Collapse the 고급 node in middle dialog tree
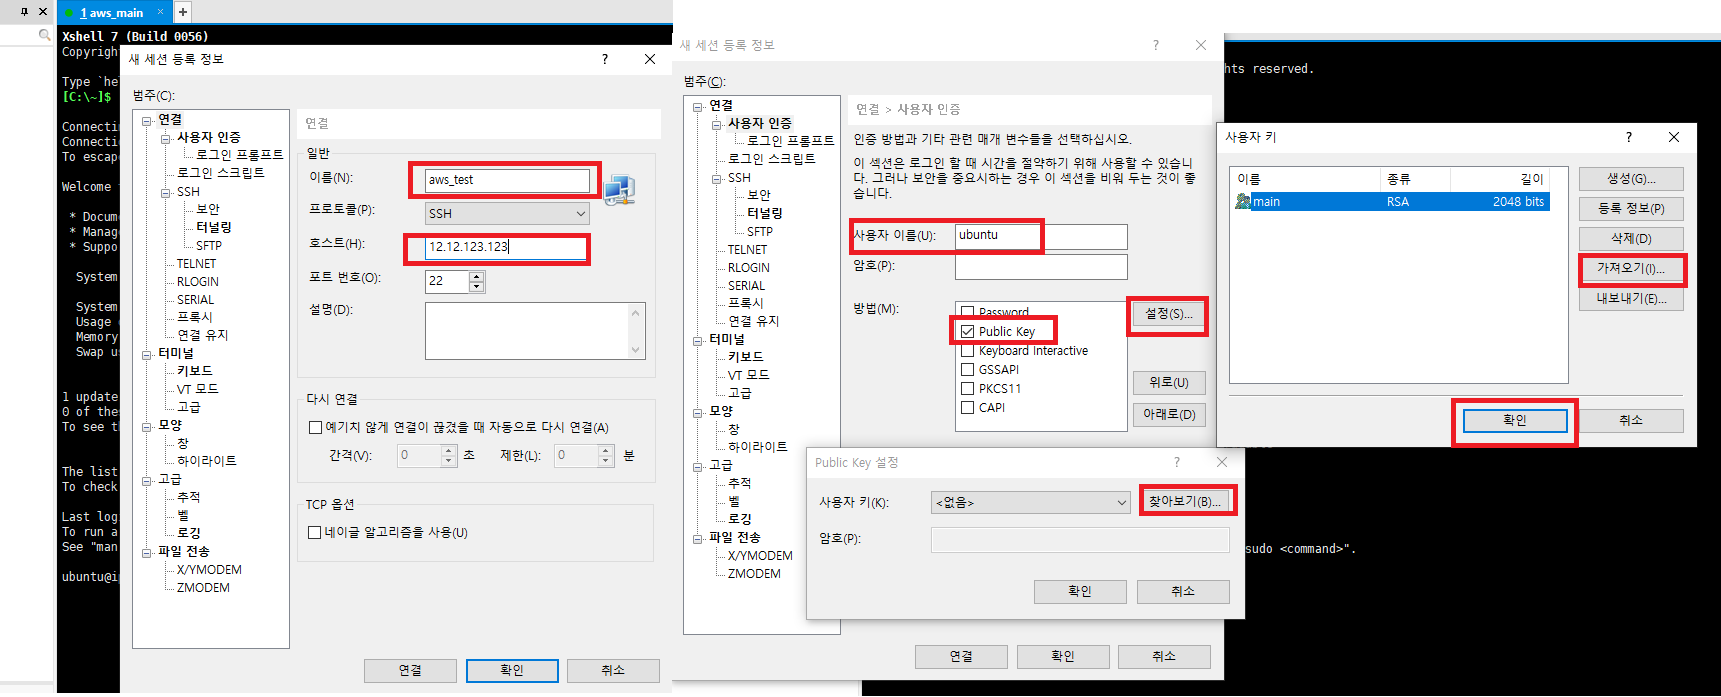 698,466
